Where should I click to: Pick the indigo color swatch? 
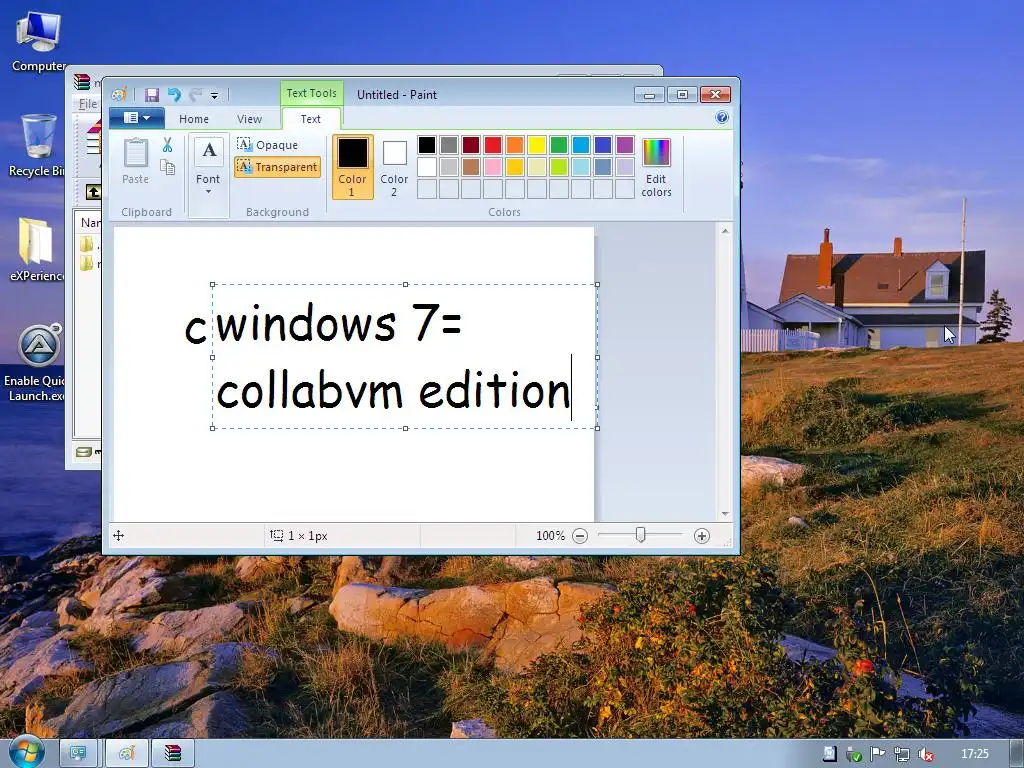tap(603, 144)
